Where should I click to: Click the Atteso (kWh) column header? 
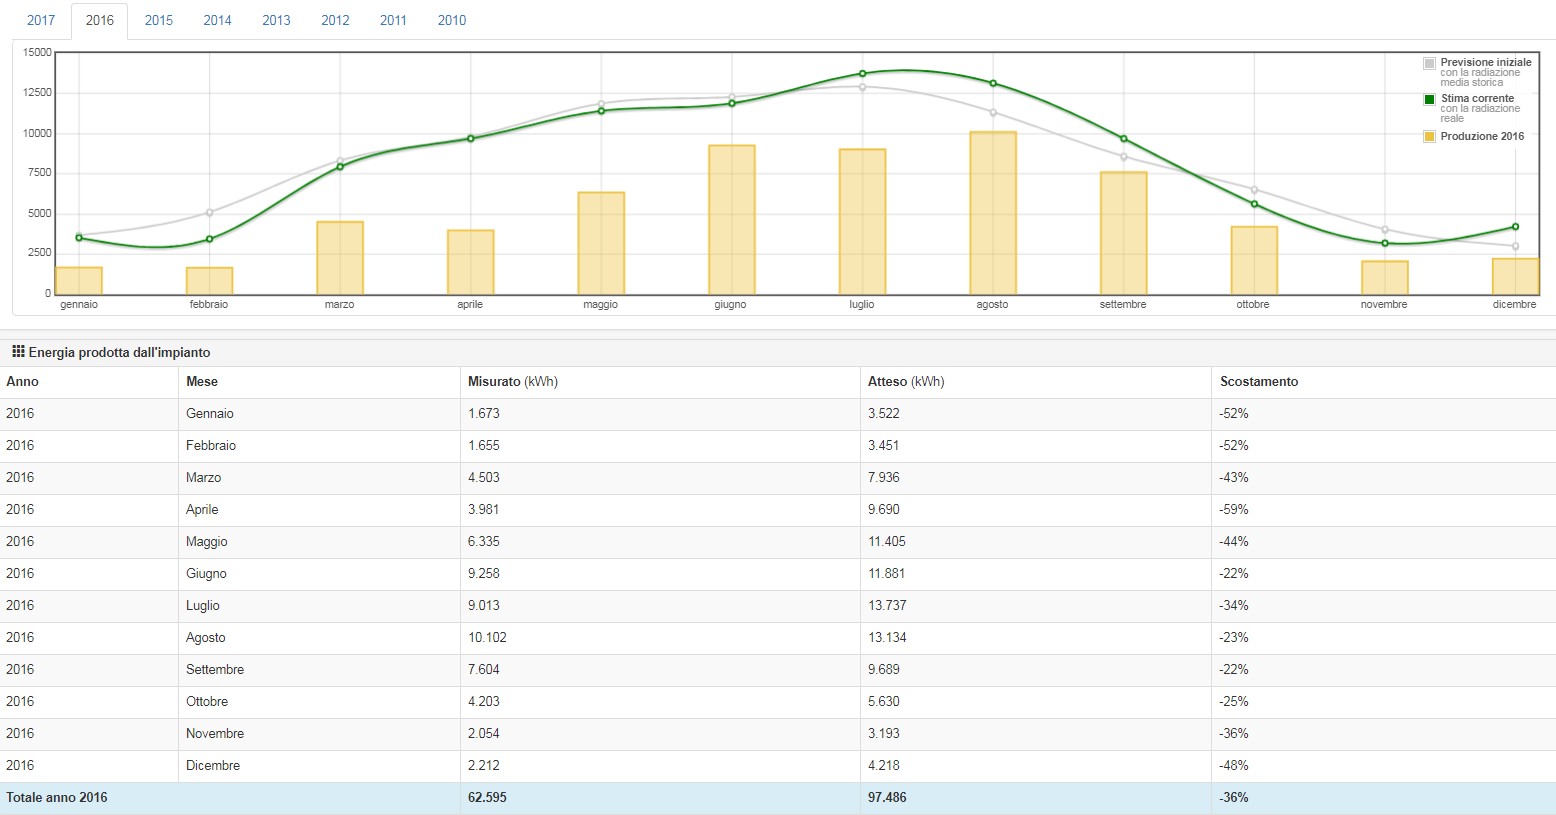point(906,382)
